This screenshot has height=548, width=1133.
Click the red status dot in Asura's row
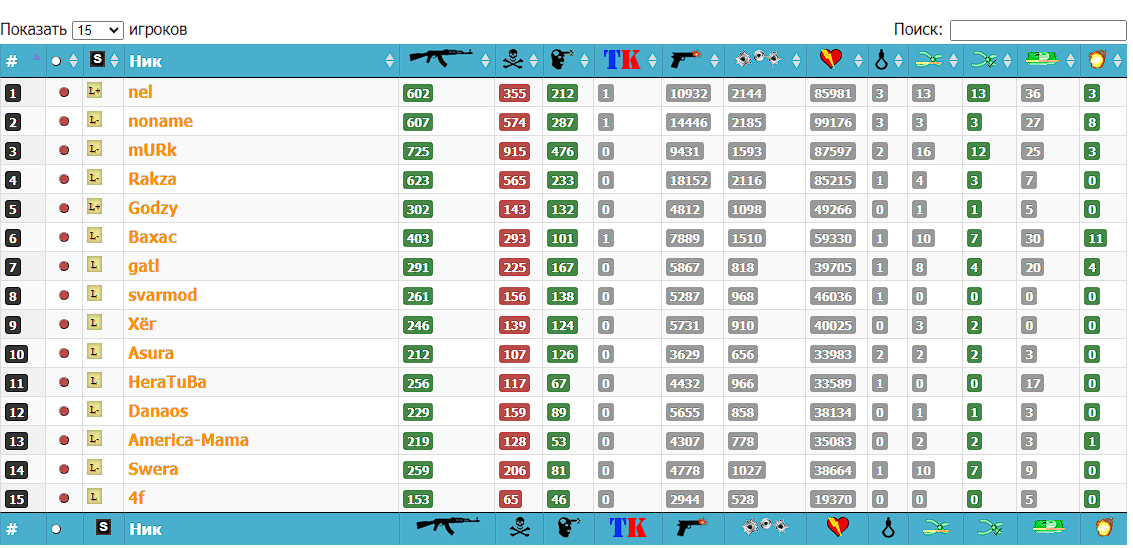tap(64, 353)
